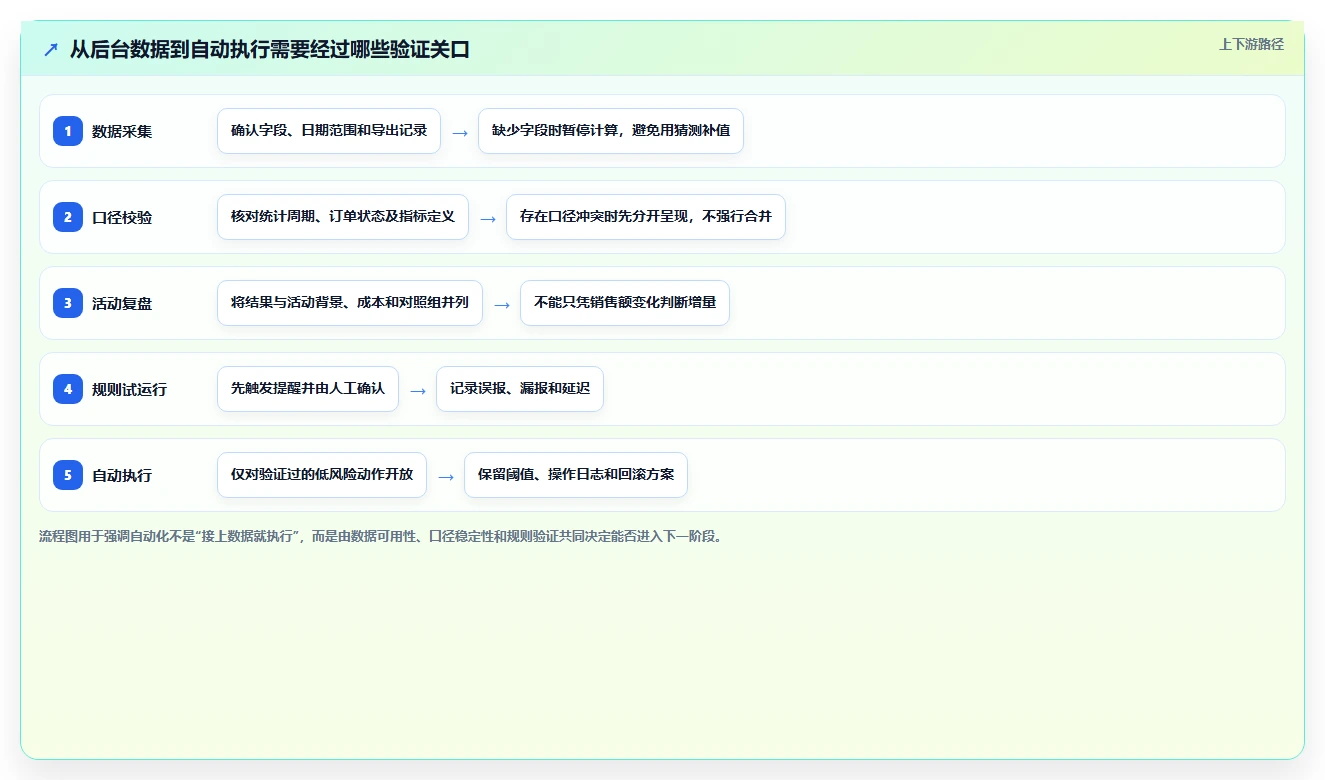Screen dimensions: 1325x780
Task: Click the 核对统计周期、订单状态及指标定义 box
Action: [343, 217]
